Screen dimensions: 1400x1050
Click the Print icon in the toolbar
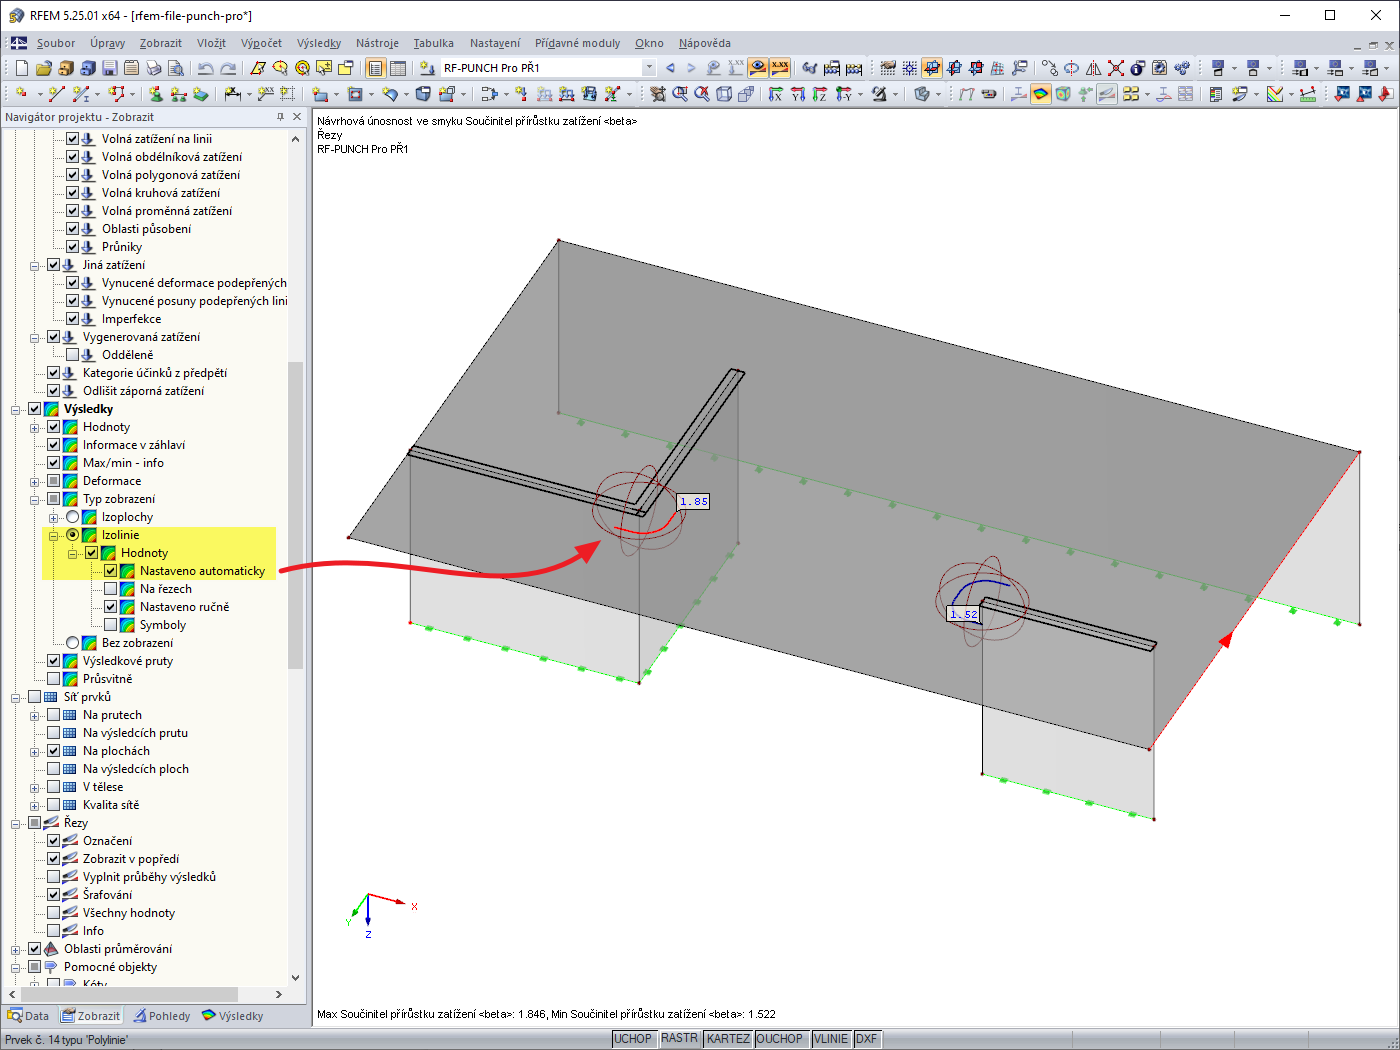153,68
